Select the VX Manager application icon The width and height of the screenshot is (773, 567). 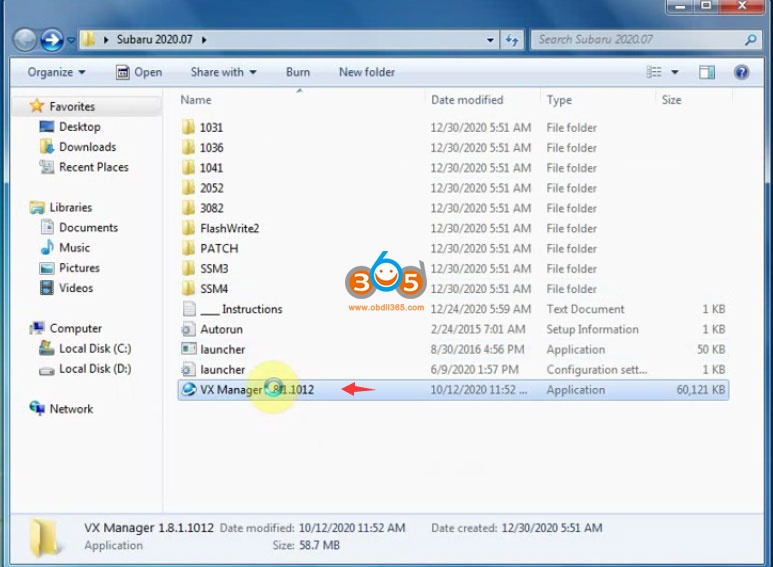pyautogui.click(x=189, y=390)
